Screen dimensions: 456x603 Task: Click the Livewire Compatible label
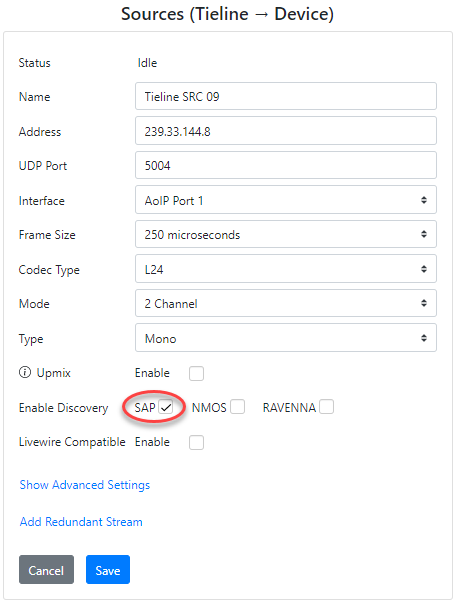(x=72, y=442)
